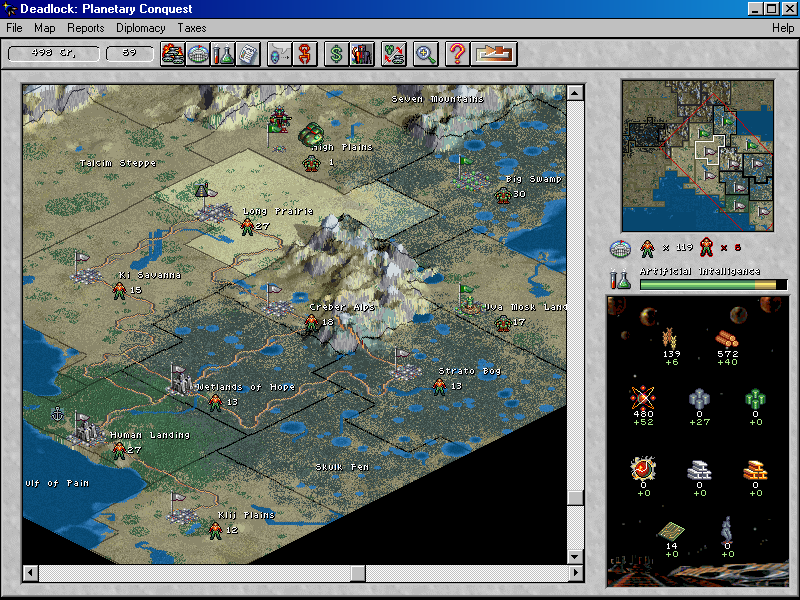
Task: Click the vertical scrollbar up arrow
Action: [x=575, y=93]
